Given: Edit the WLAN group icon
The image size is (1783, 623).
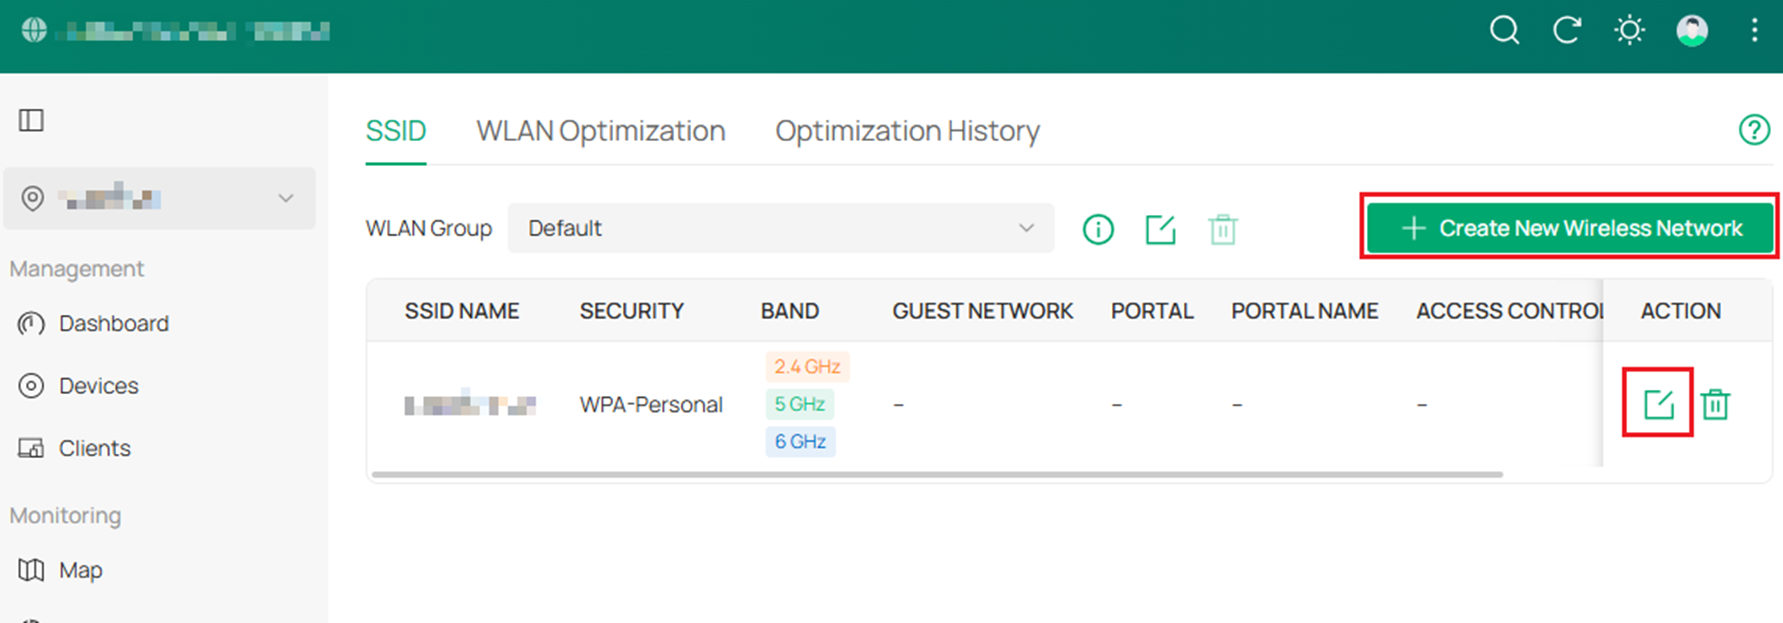Looking at the screenshot, I should click(x=1160, y=229).
